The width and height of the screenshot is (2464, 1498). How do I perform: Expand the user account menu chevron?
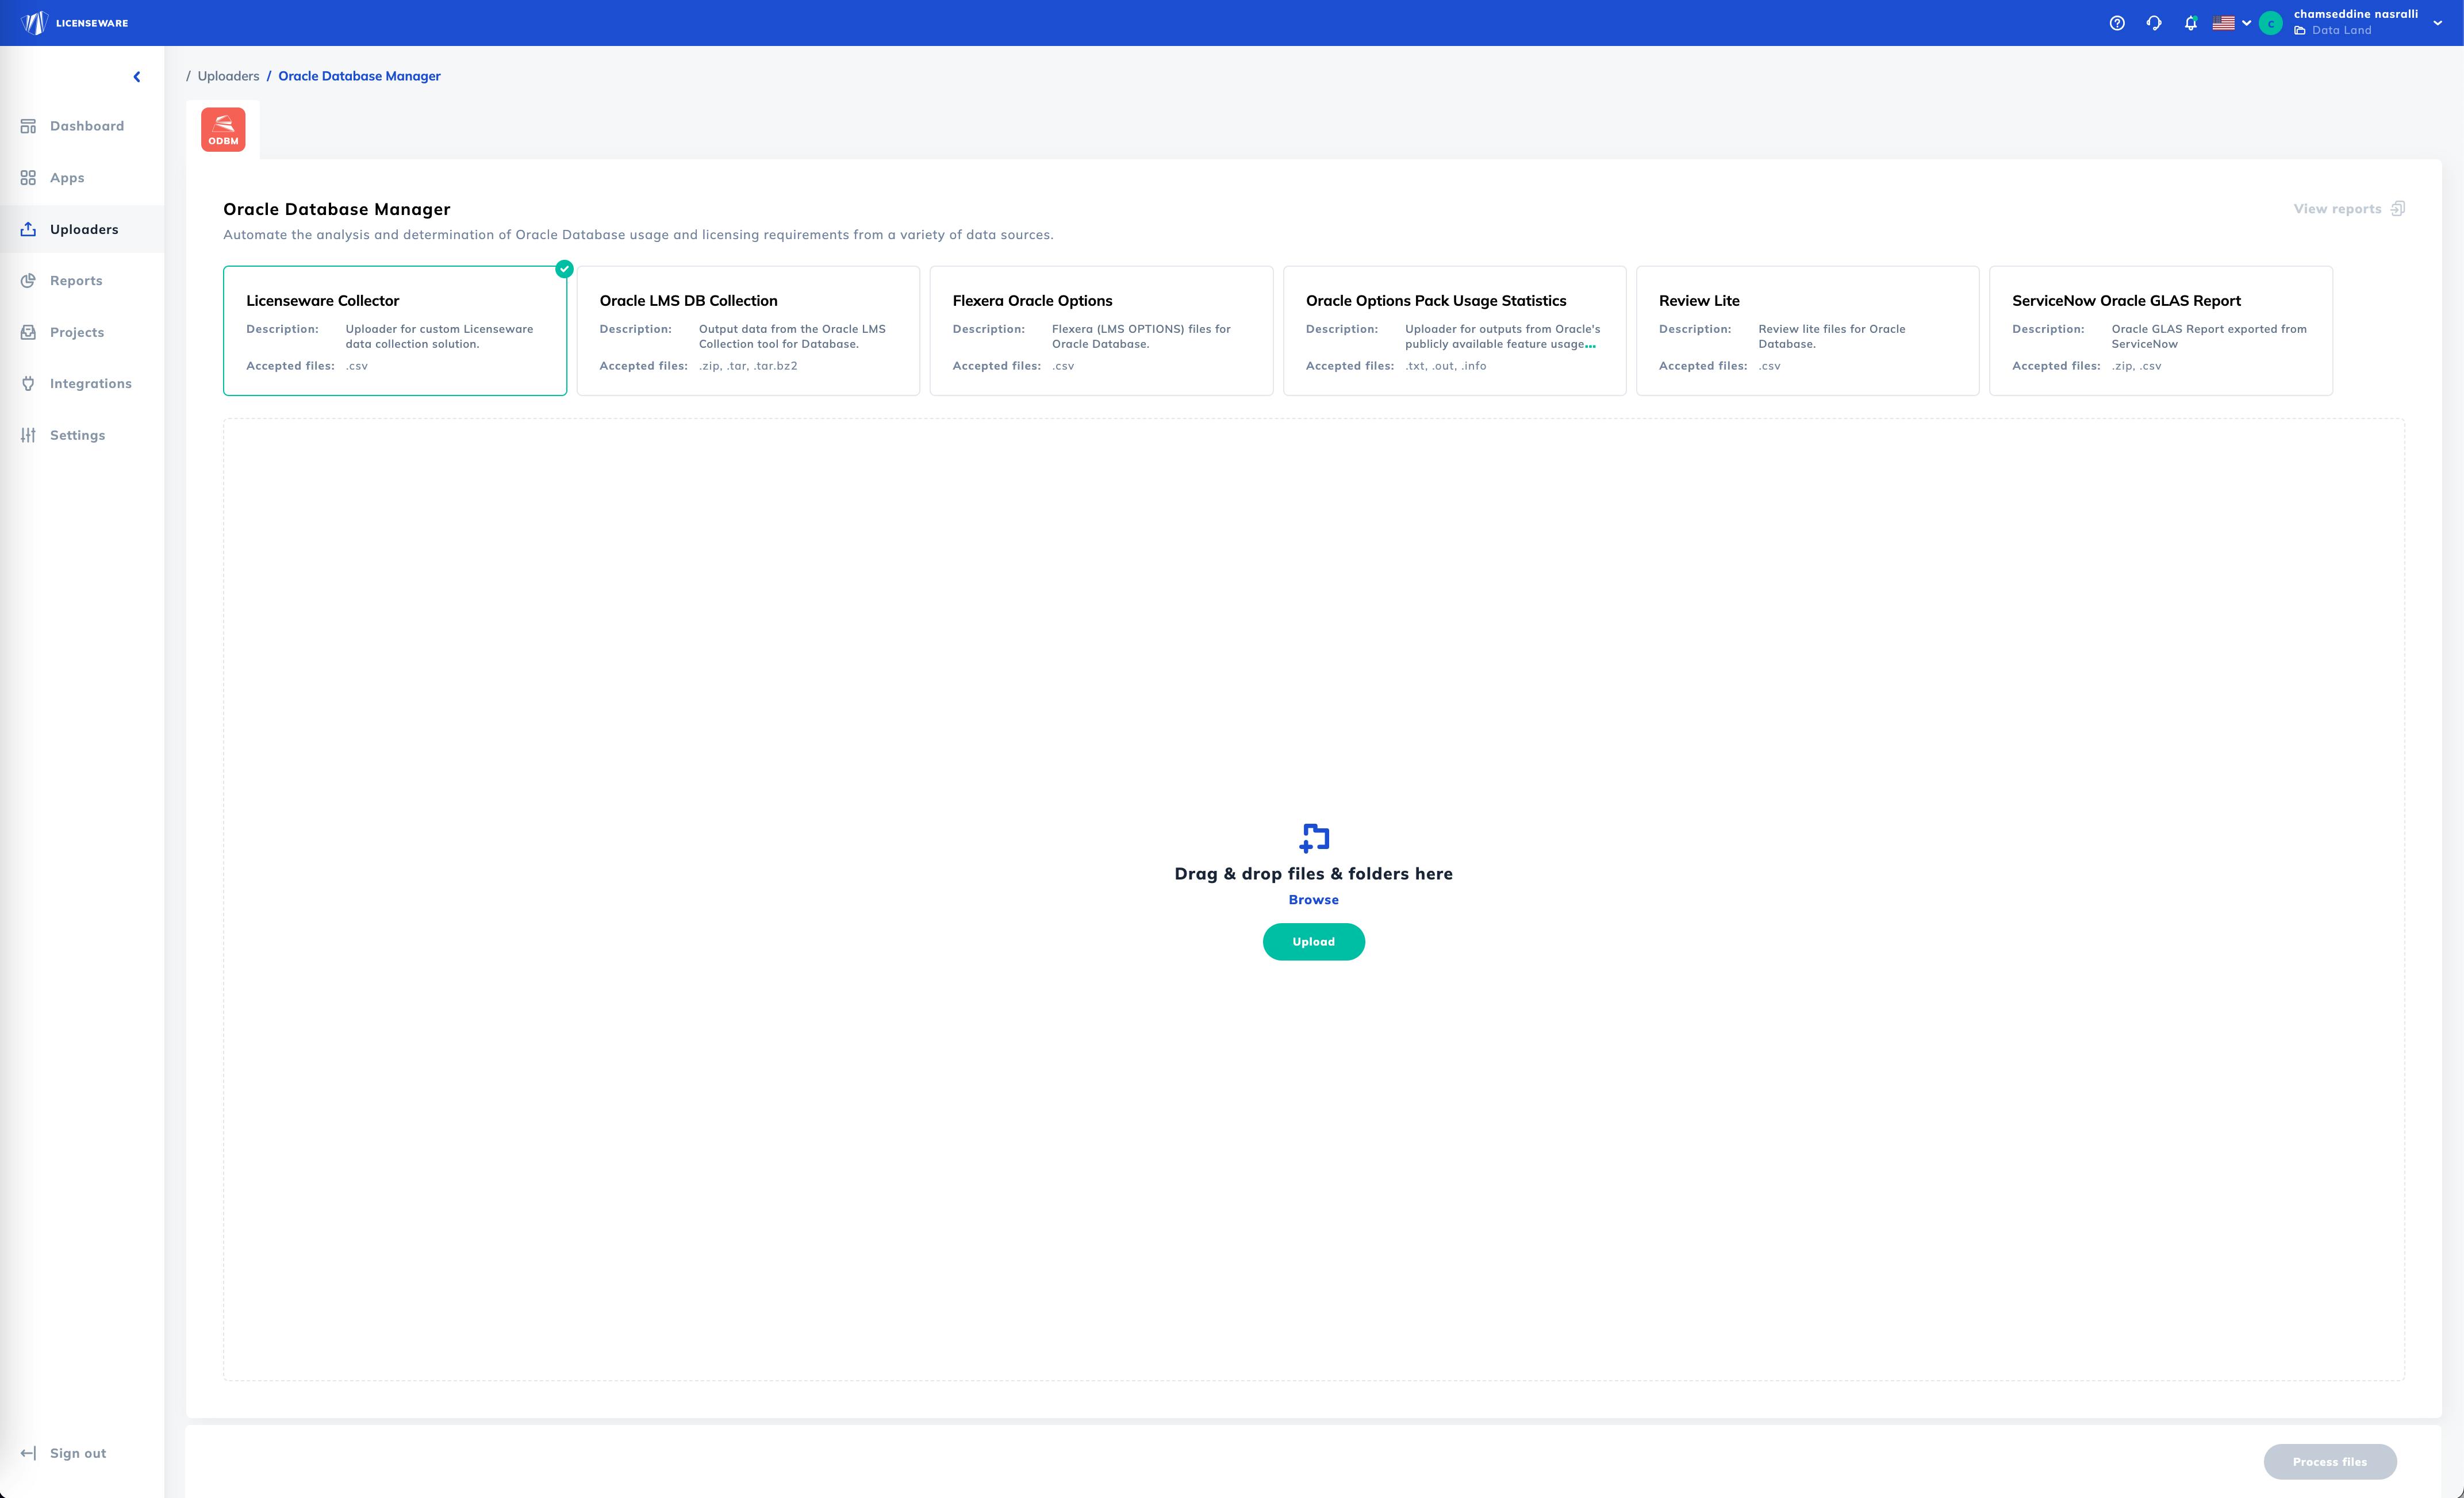tap(2437, 23)
